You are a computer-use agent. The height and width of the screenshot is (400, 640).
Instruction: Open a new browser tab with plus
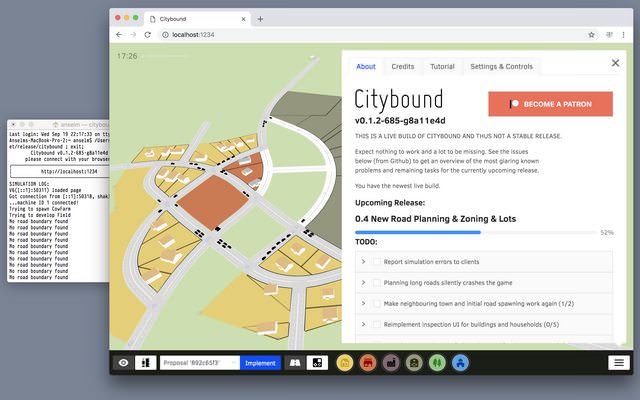click(260, 19)
